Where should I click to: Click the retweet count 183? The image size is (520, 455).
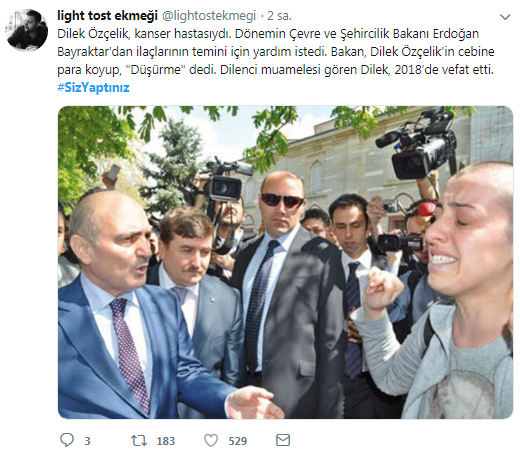[166, 441]
